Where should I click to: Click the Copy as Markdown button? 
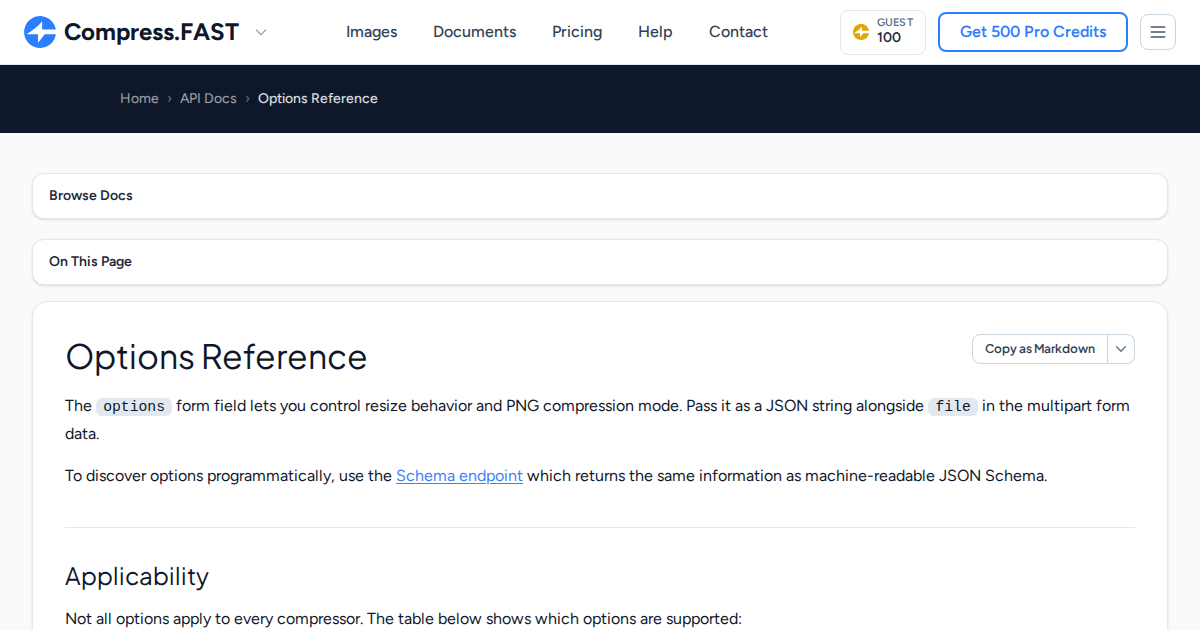click(1040, 349)
